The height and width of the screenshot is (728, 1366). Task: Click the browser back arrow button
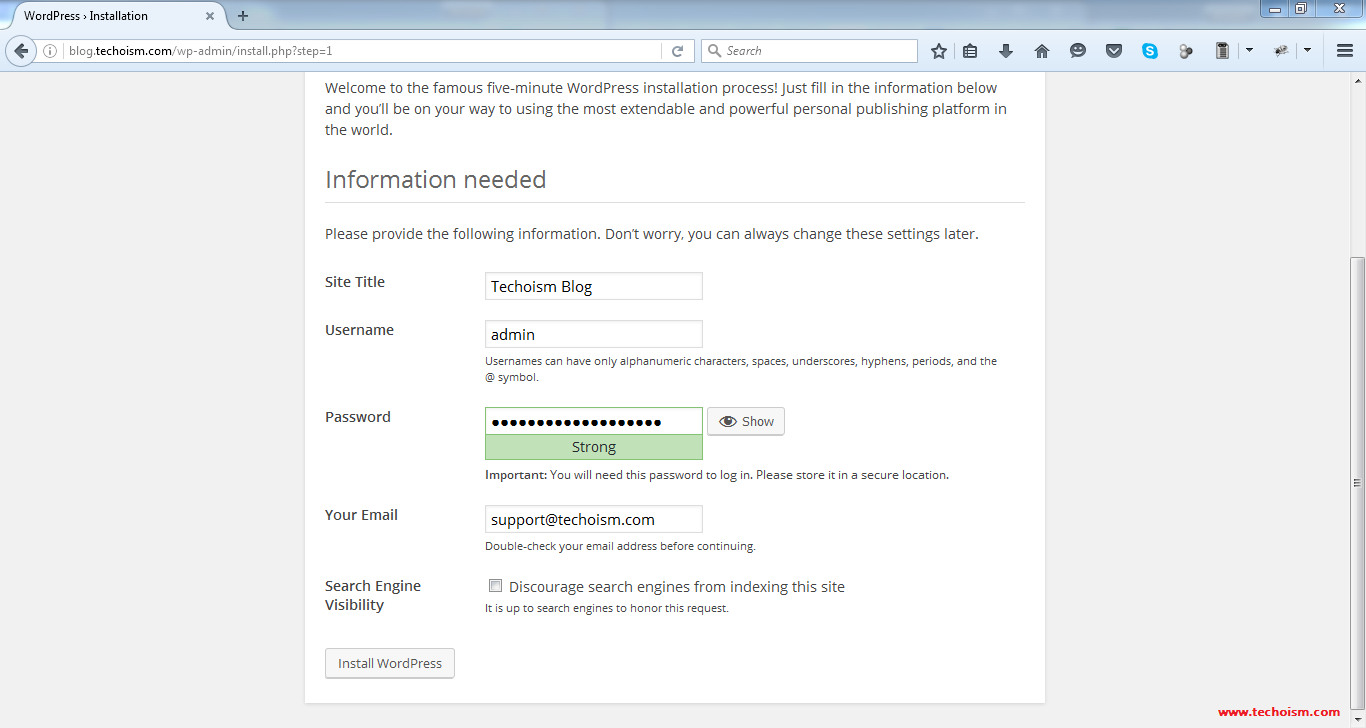pyautogui.click(x=21, y=51)
